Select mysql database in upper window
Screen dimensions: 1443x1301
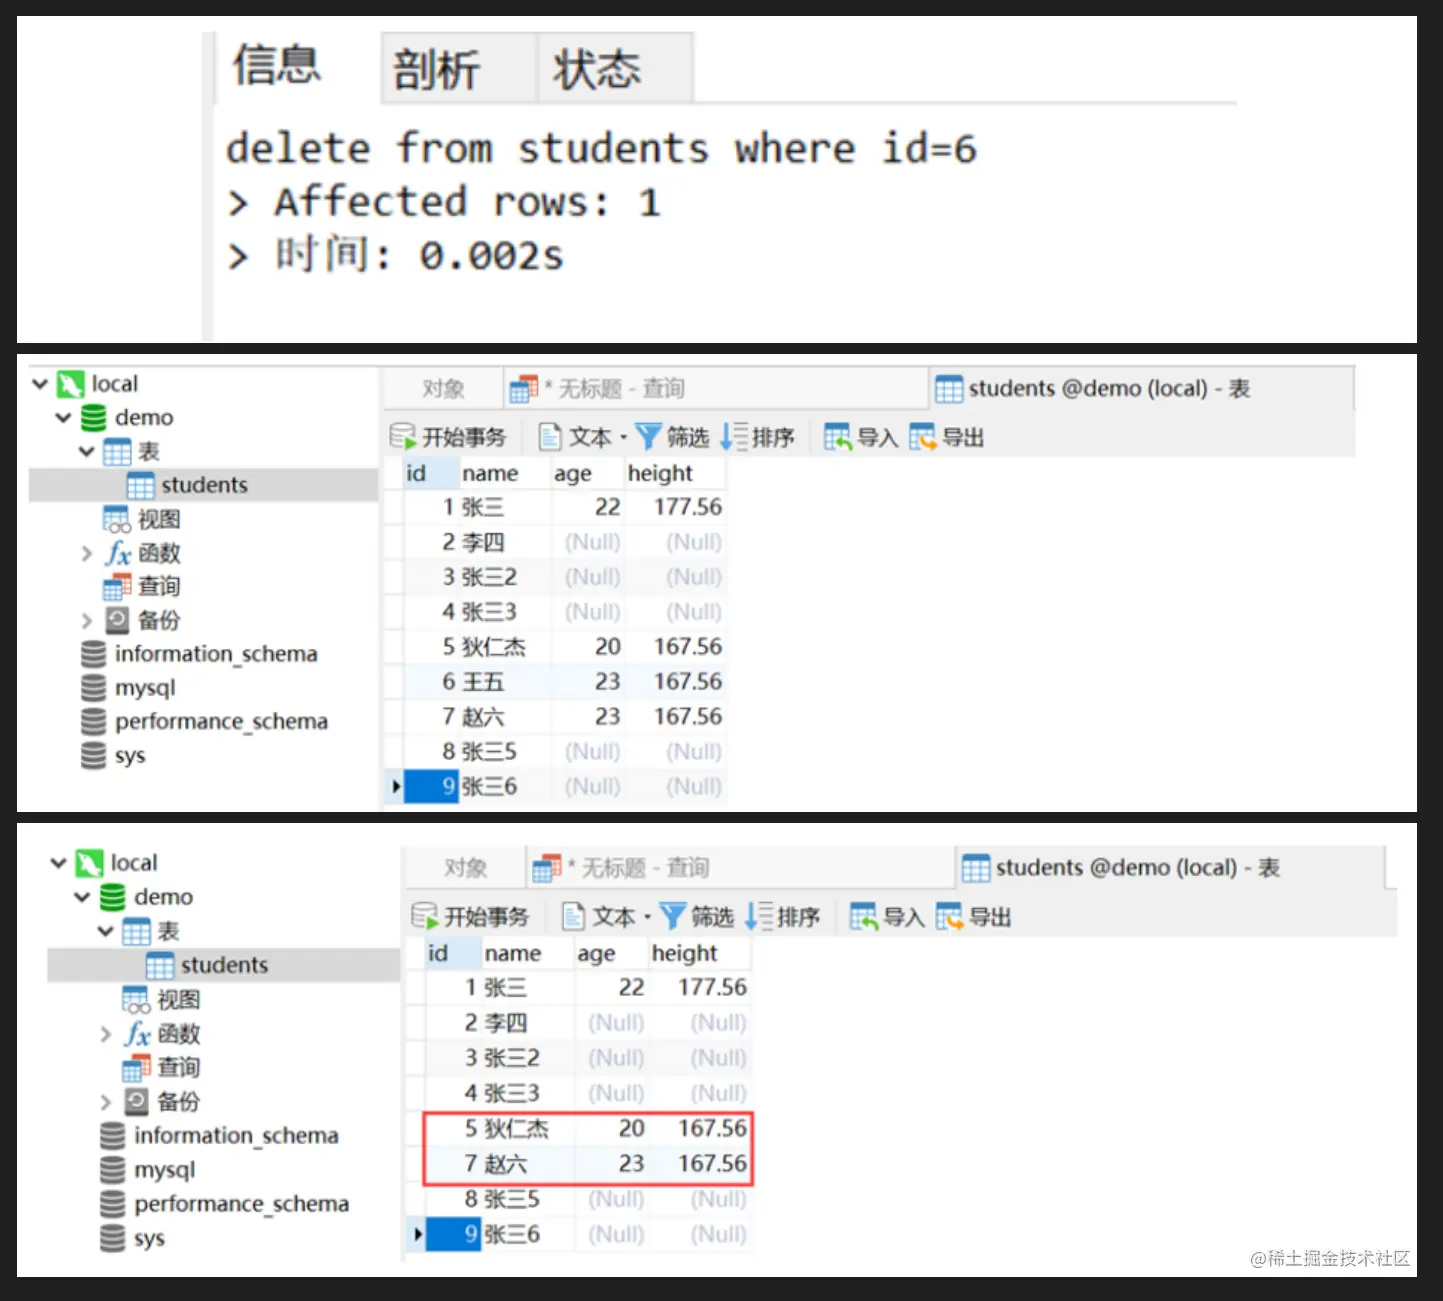click(128, 688)
